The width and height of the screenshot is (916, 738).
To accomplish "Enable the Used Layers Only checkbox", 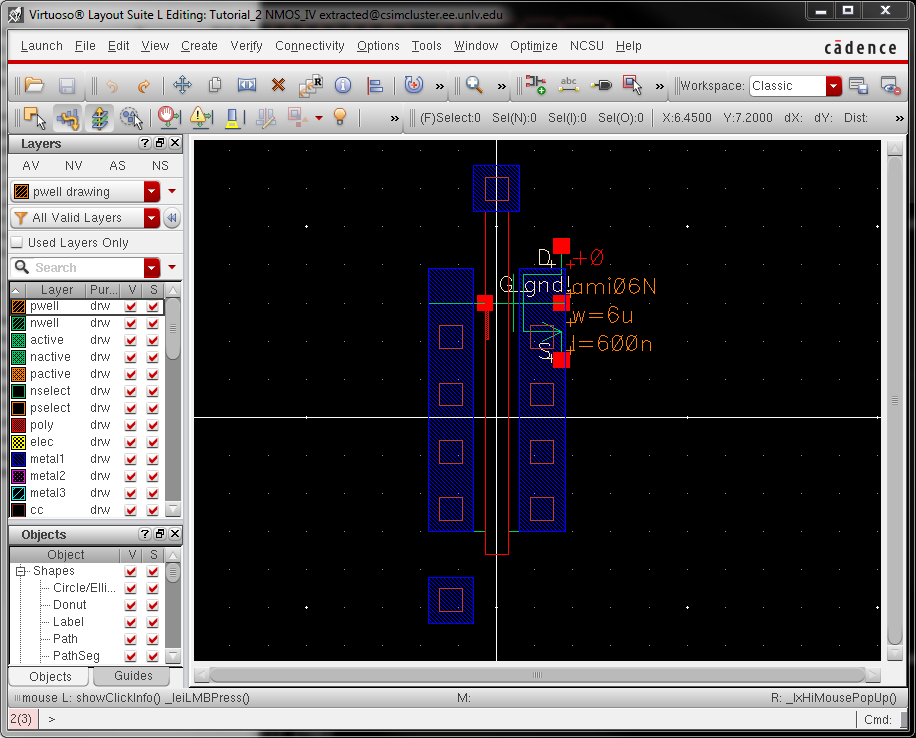I will click(x=17, y=243).
